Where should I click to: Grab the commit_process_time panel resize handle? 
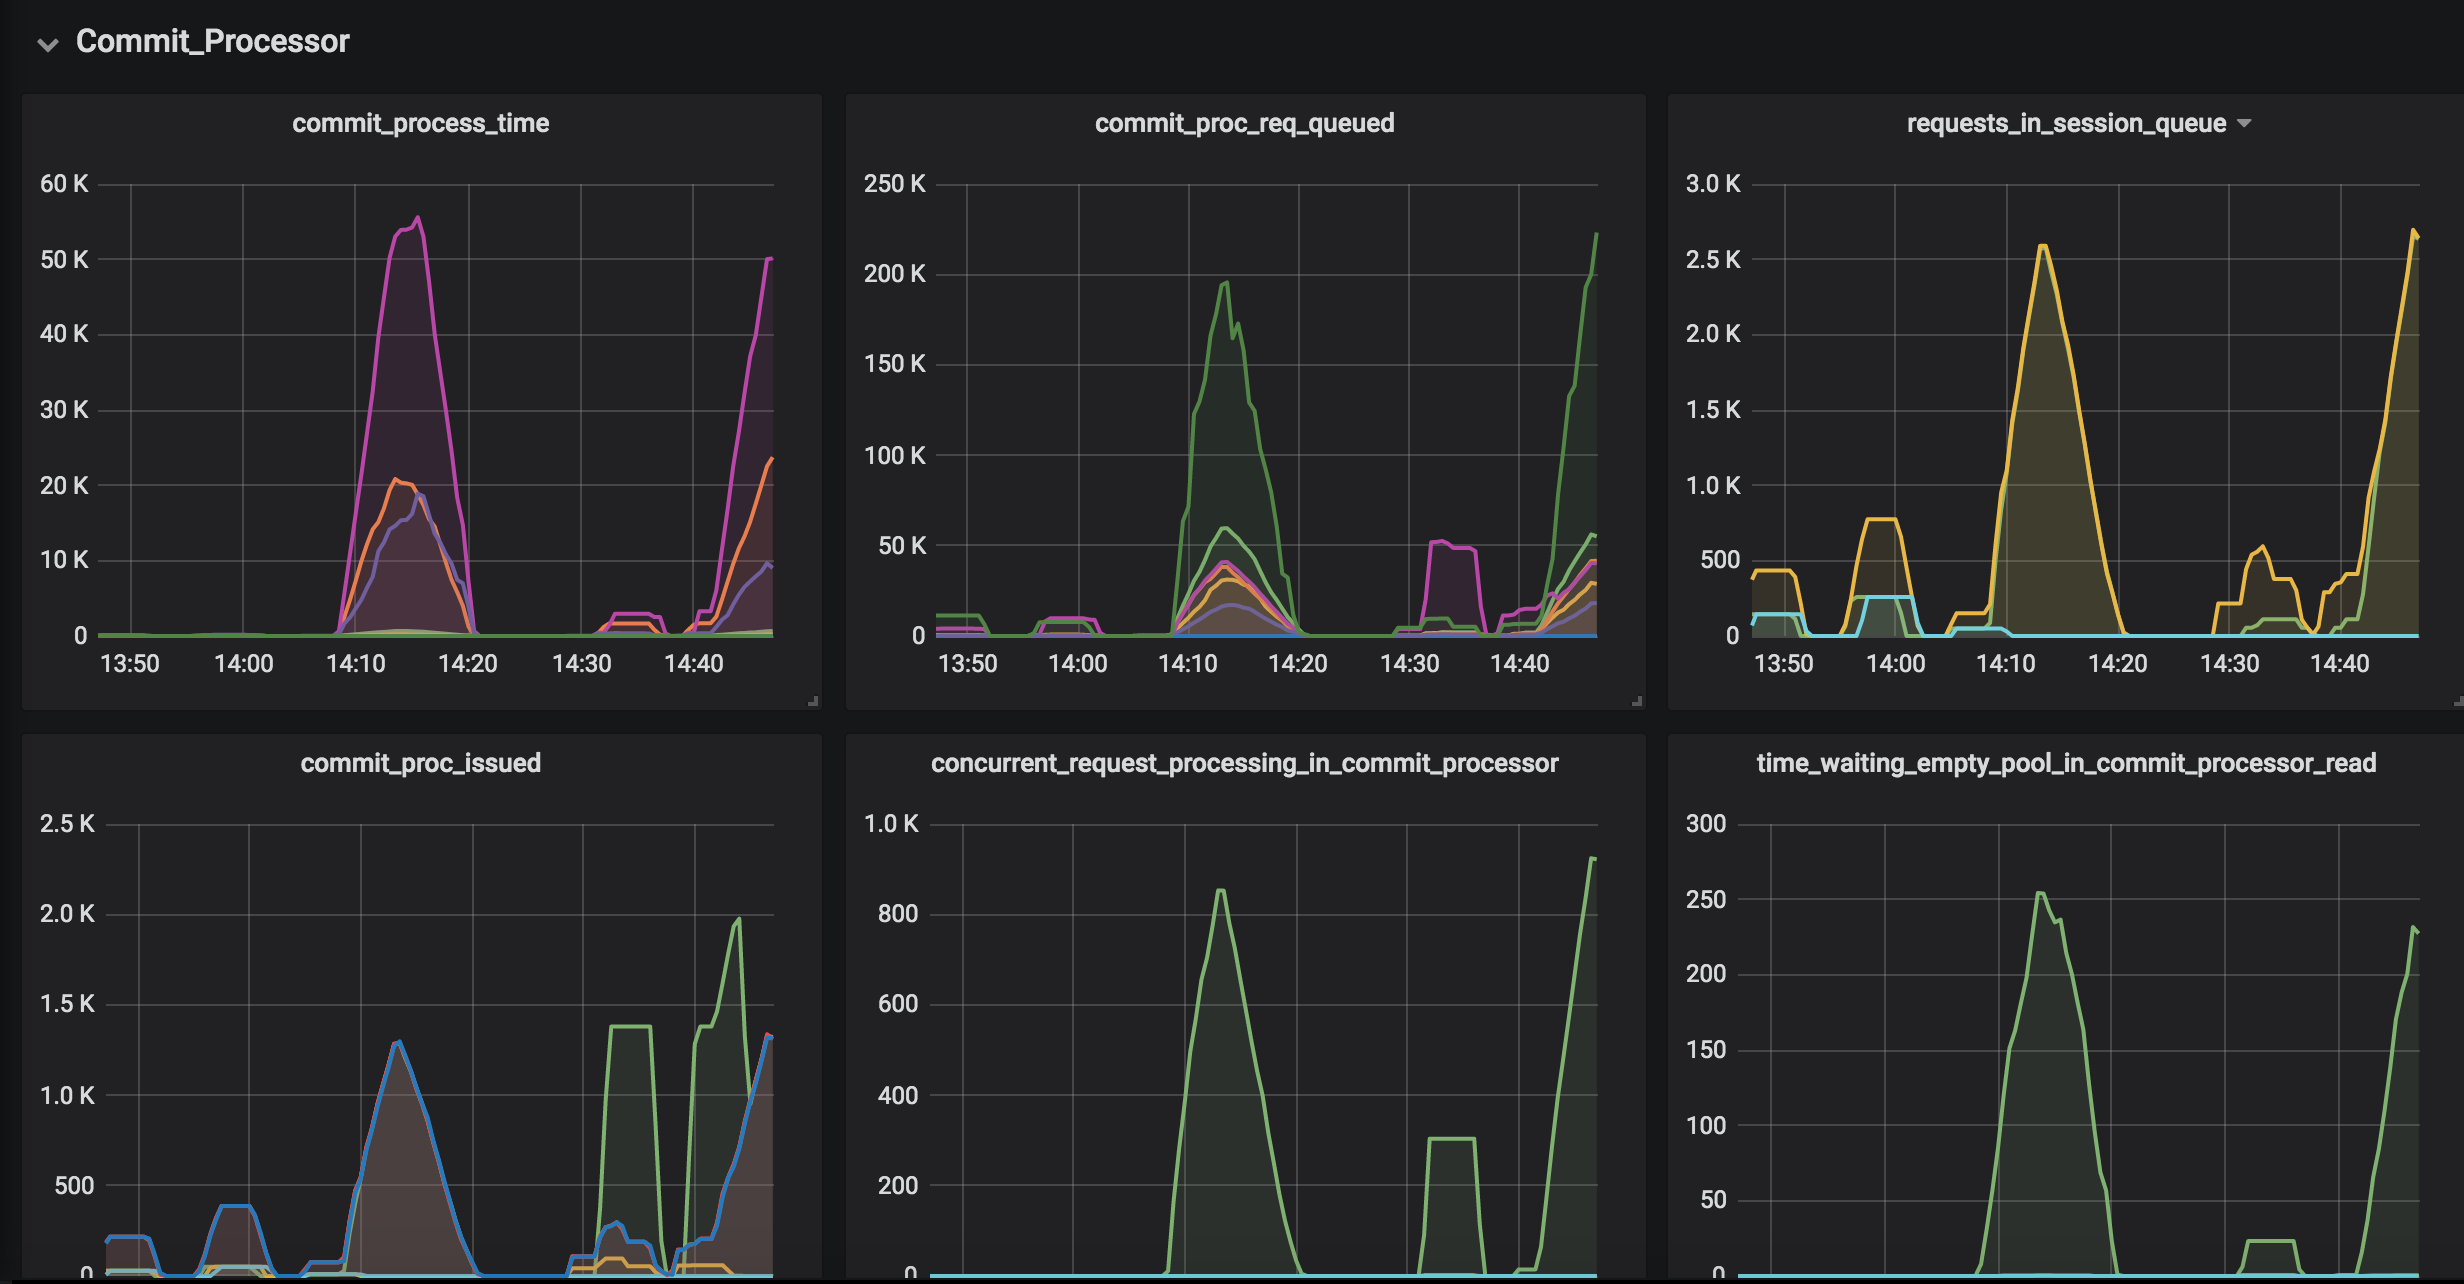click(x=813, y=701)
